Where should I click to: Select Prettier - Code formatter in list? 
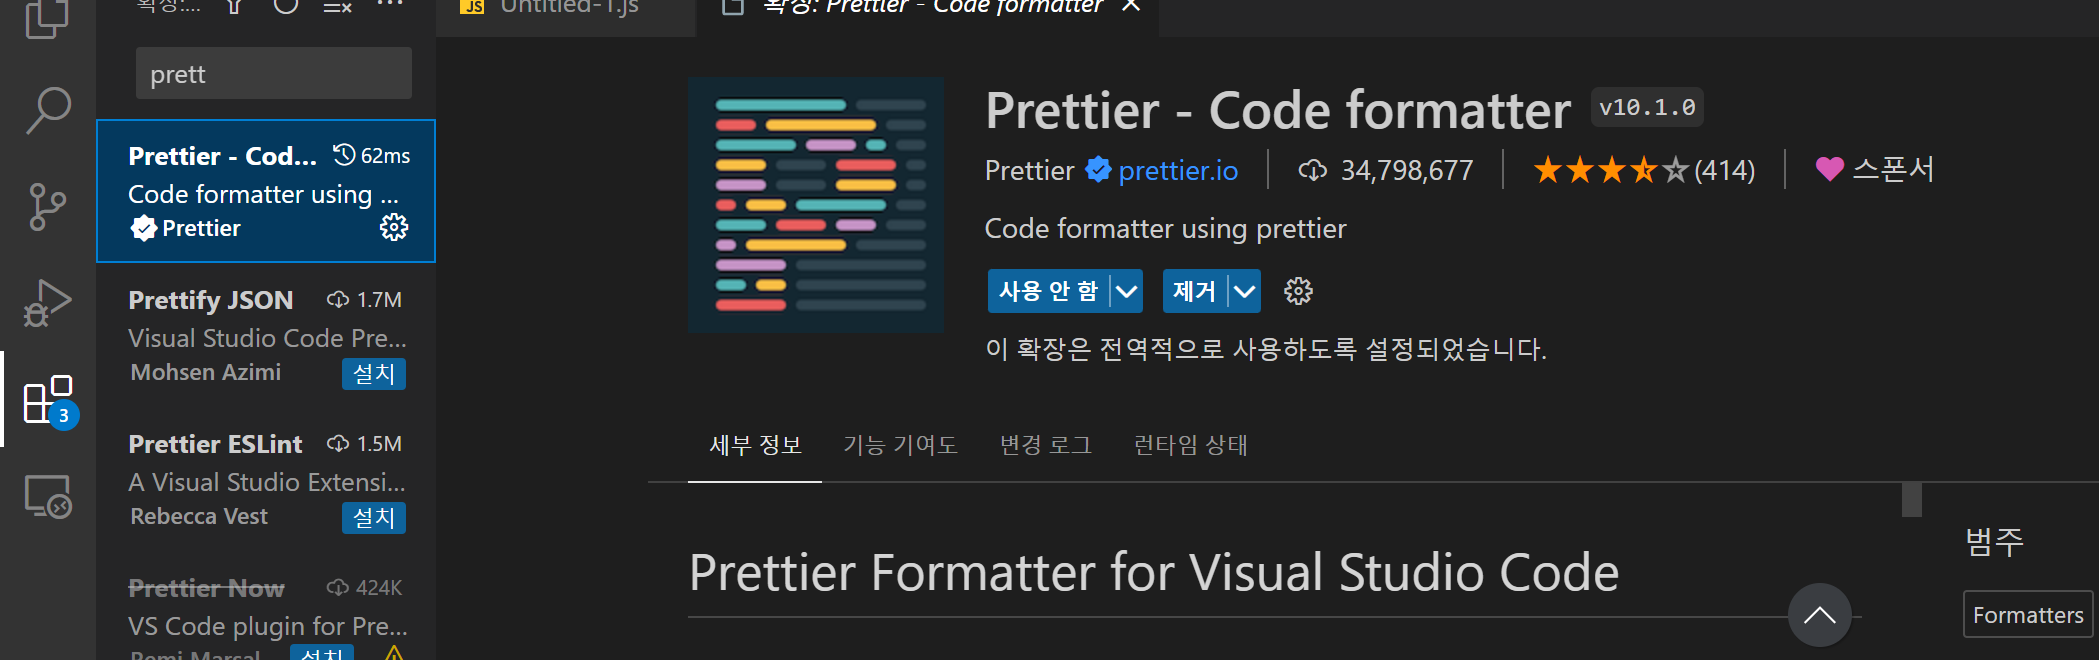click(x=266, y=191)
